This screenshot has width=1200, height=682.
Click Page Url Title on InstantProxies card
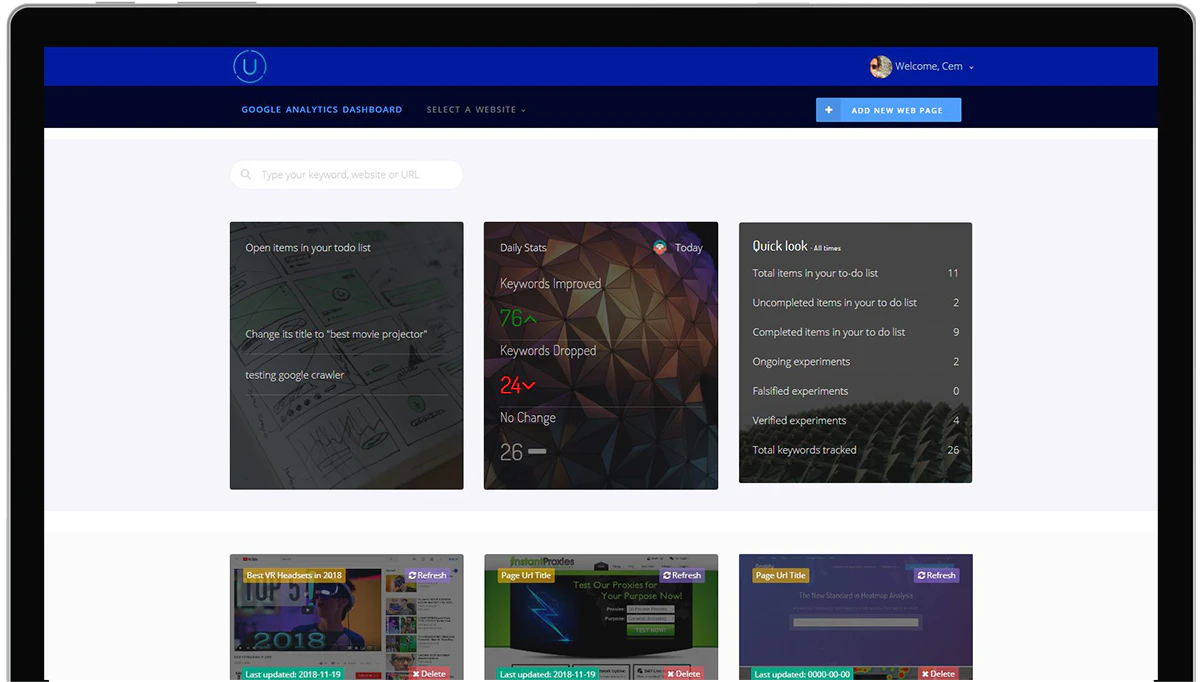tap(527, 575)
